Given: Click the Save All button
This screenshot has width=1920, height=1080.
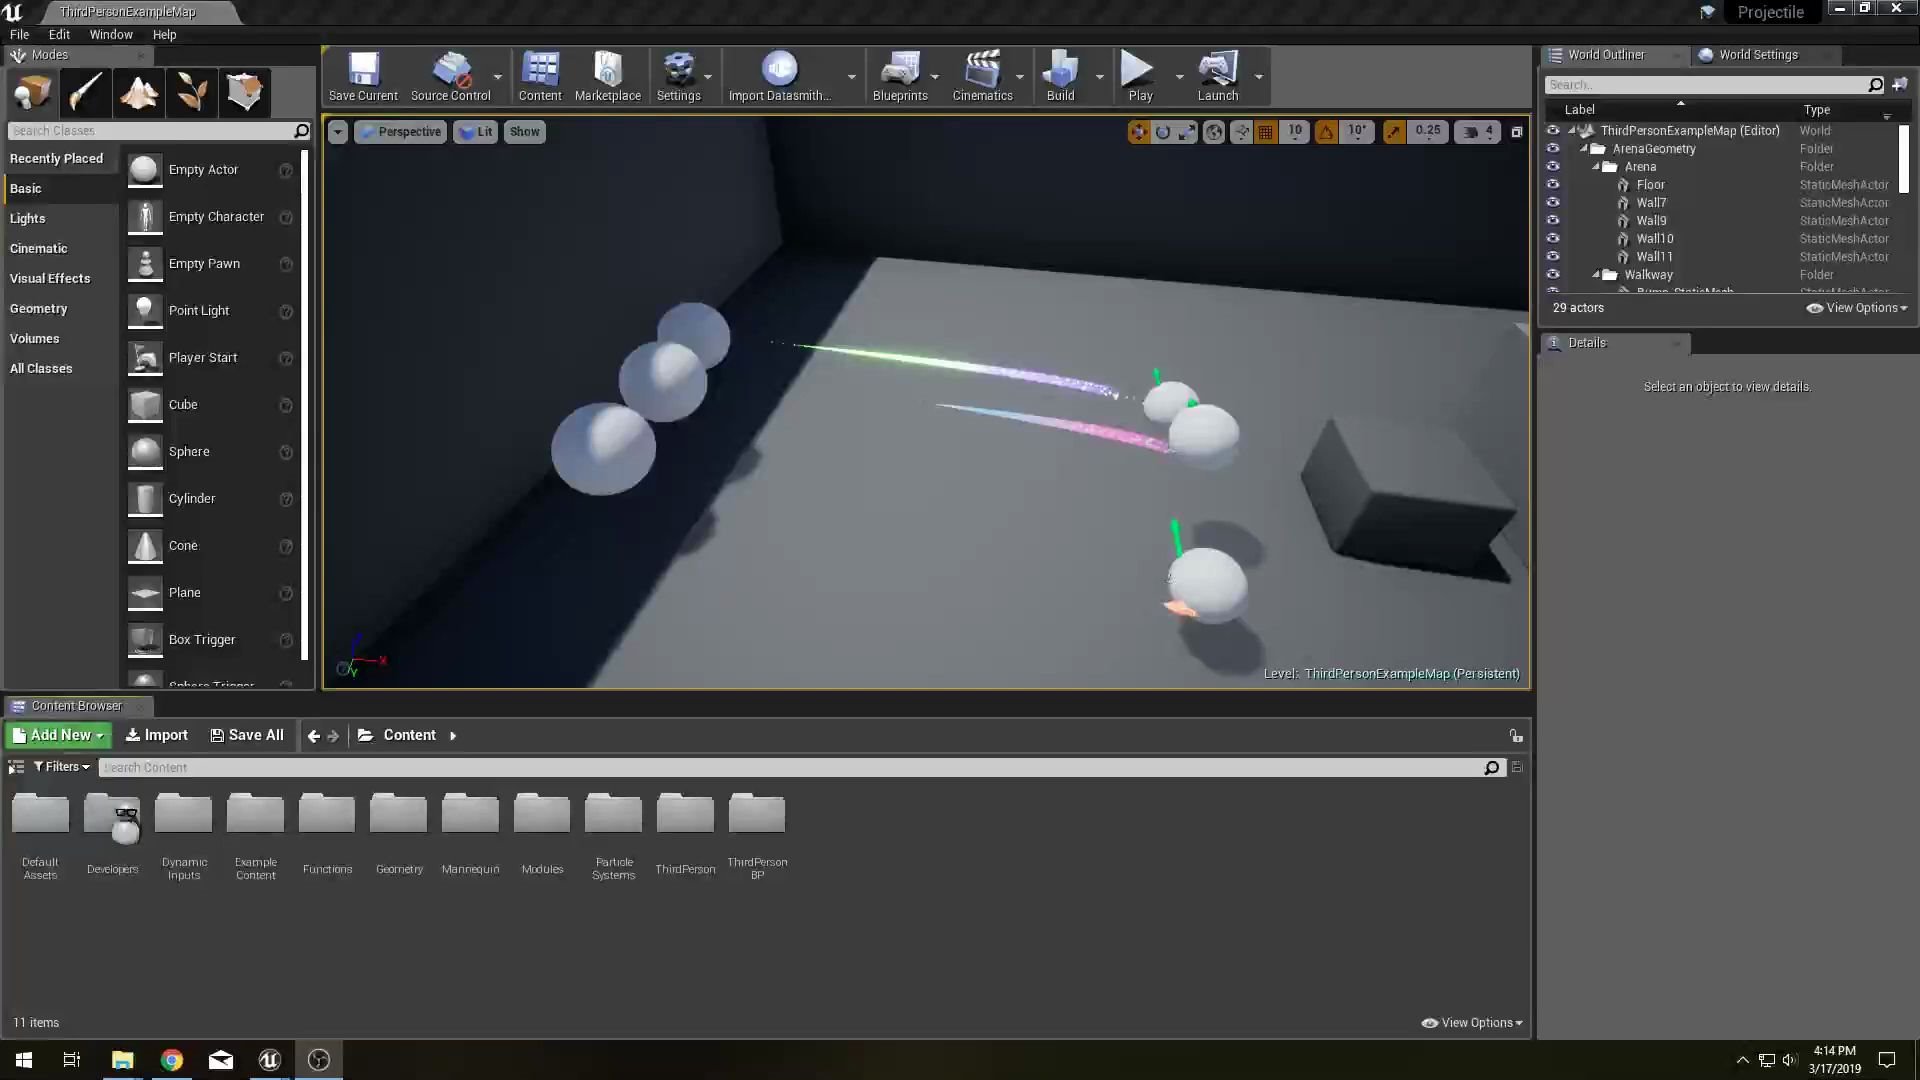Looking at the screenshot, I should point(246,735).
